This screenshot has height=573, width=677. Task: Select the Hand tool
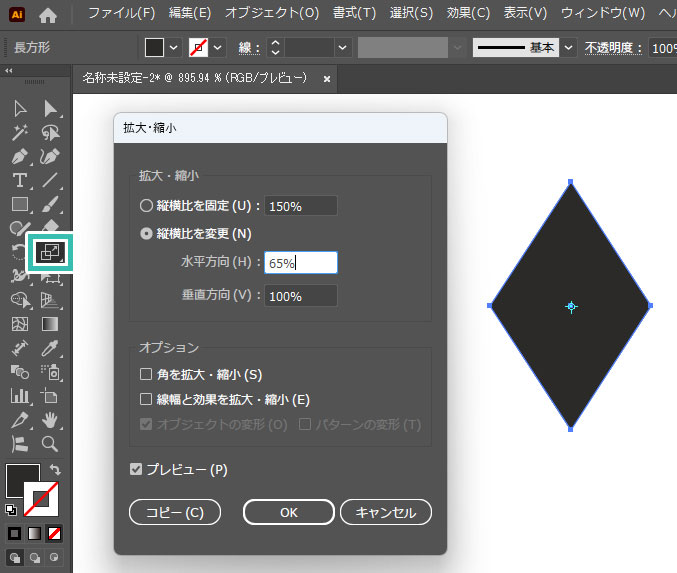(x=50, y=420)
